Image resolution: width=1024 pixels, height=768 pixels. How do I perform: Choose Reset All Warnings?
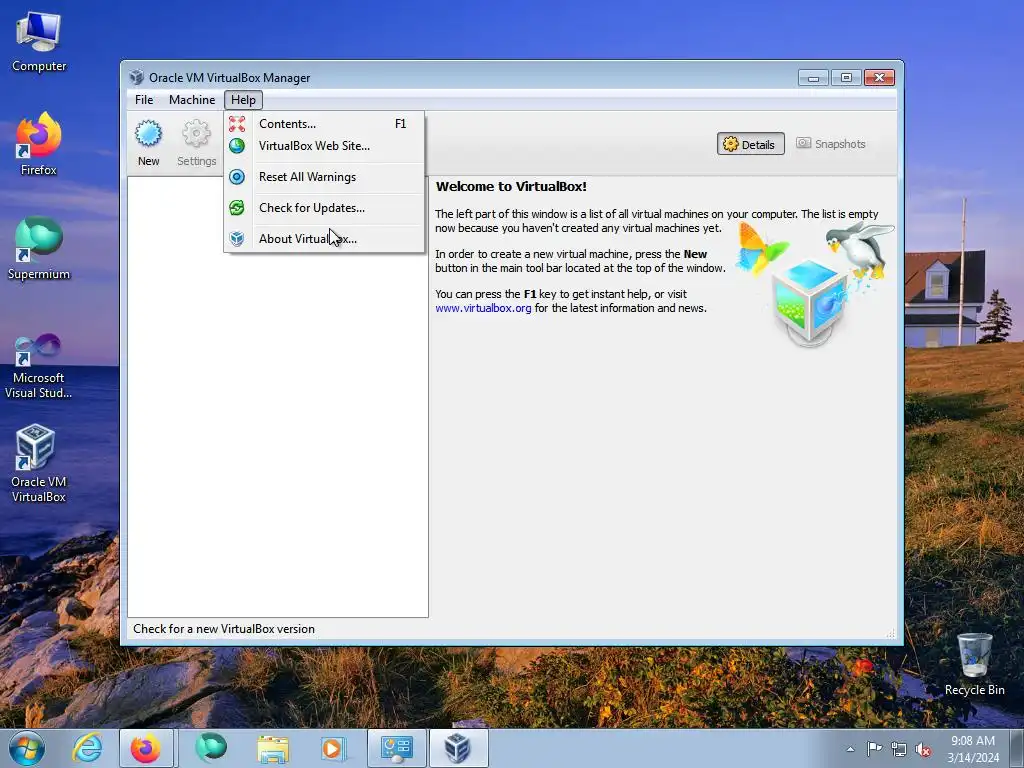pos(324,177)
